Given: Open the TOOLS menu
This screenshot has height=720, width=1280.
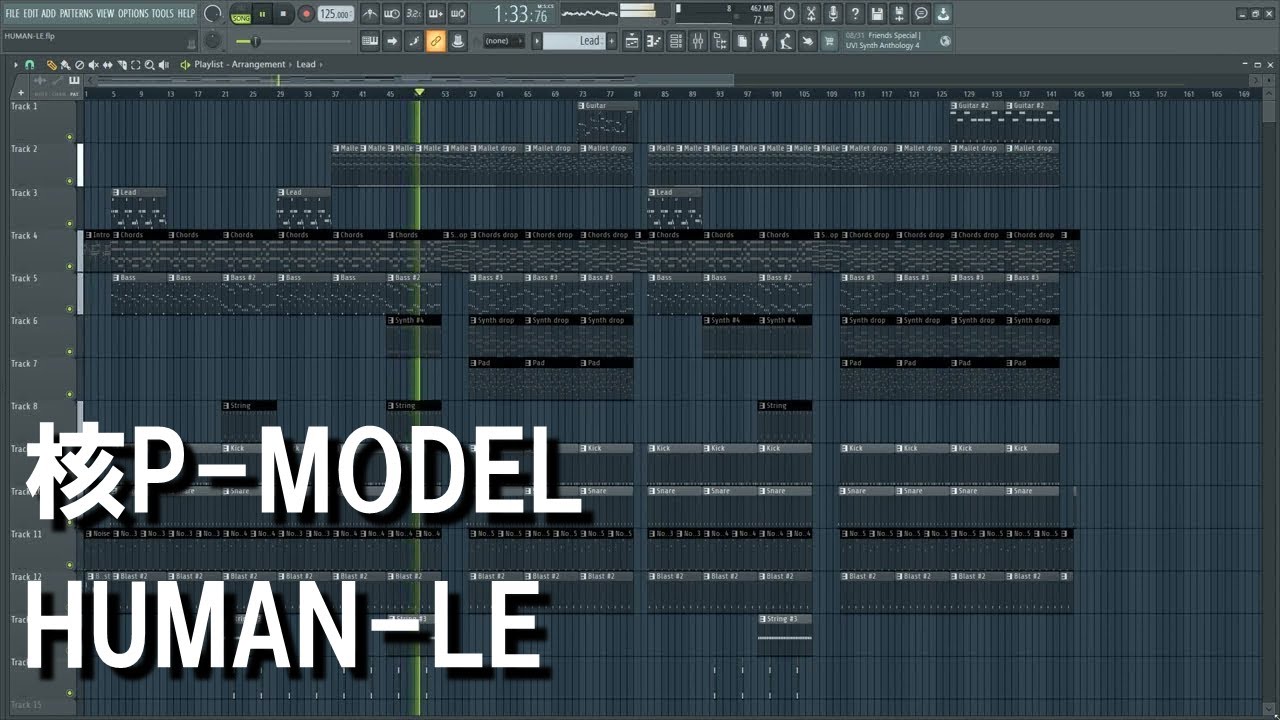Looking at the screenshot, I should click(x=162, y=14).
